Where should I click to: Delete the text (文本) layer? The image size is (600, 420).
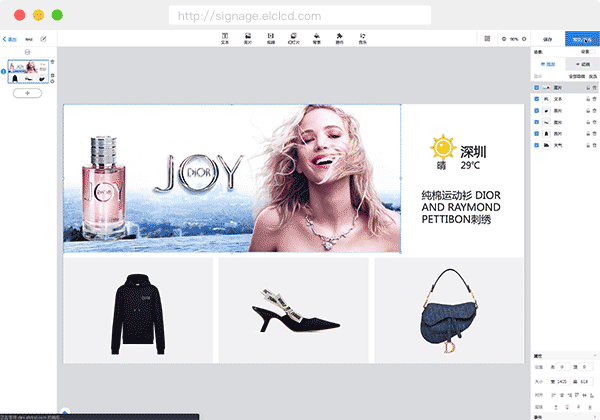(x=595, y=99)
